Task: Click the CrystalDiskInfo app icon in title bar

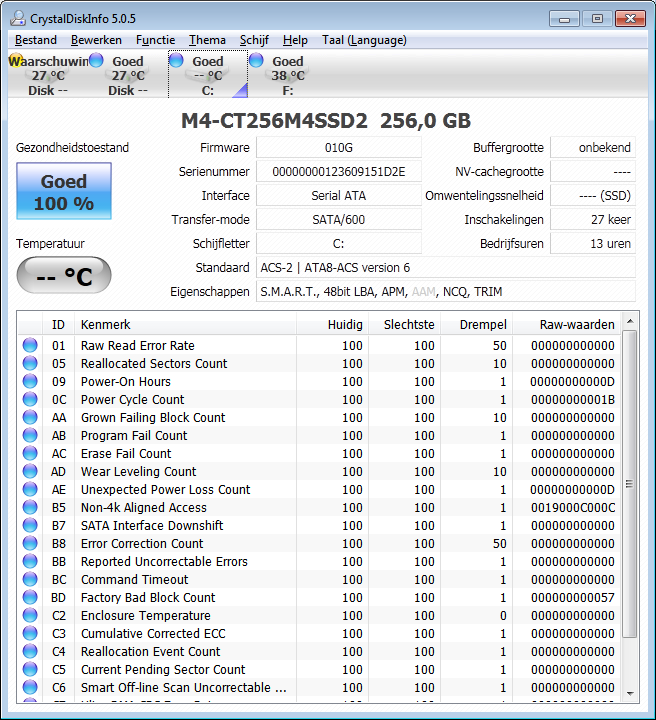Action: point(17,18)
